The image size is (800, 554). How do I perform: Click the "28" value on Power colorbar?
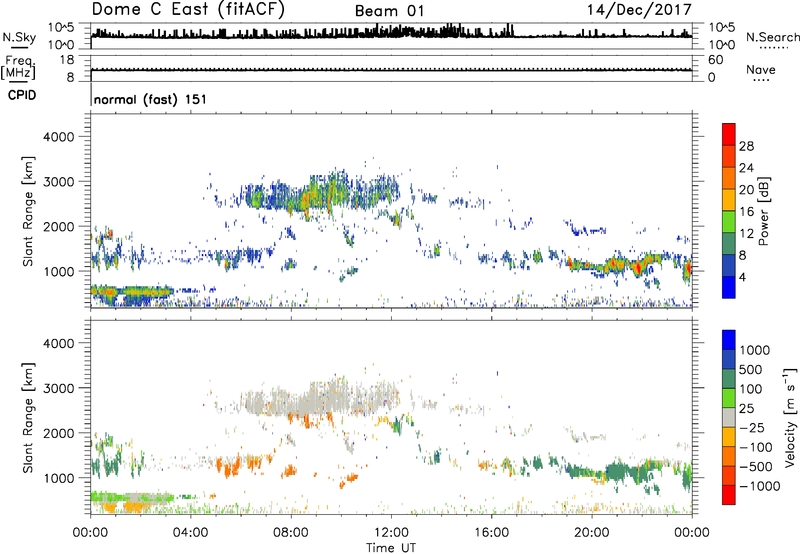click(x=746, y=146)
